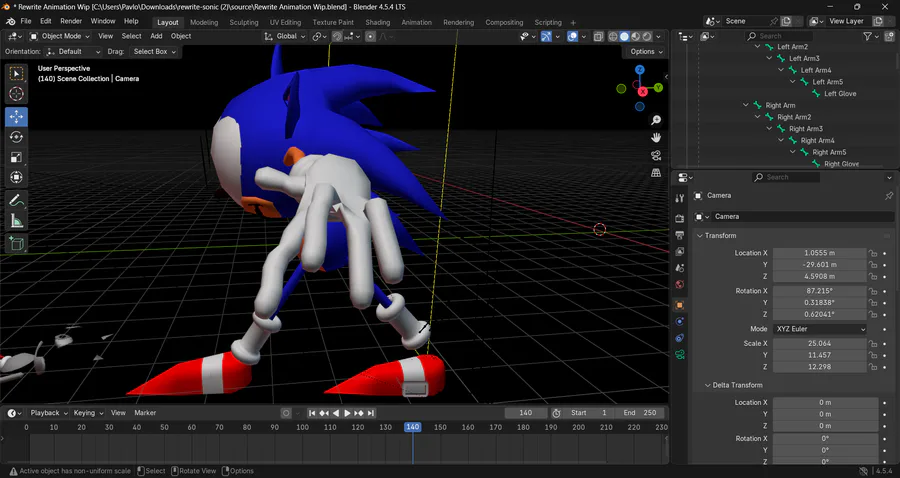Open the Marker menu in timeline

tap(145, 413)
